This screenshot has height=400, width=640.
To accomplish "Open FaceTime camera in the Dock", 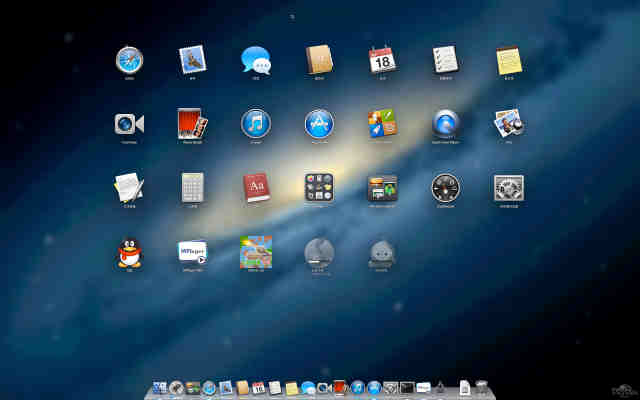I will click(x=324, y=387).
